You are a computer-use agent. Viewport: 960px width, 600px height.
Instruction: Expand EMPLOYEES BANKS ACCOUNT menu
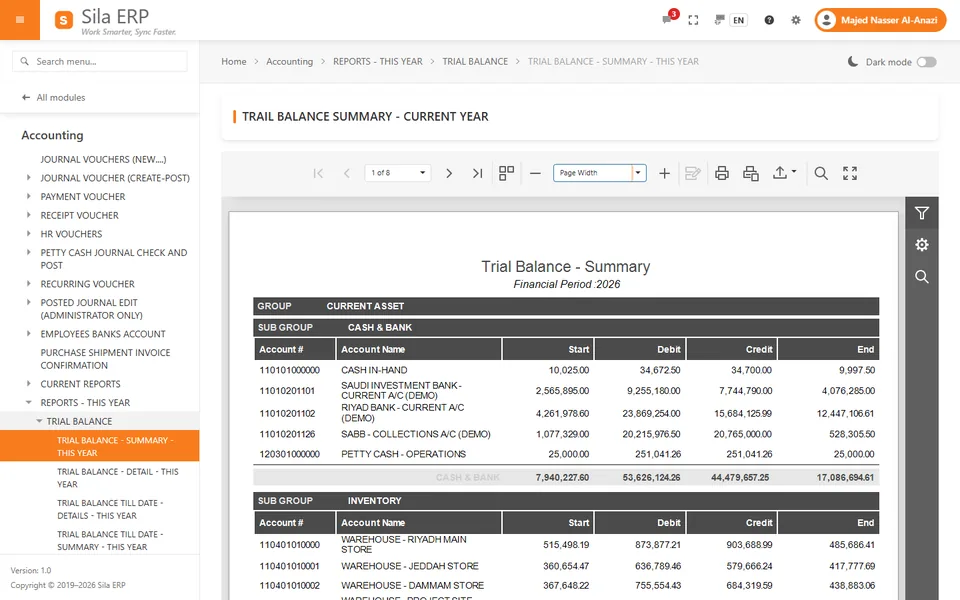coord(29,334)
